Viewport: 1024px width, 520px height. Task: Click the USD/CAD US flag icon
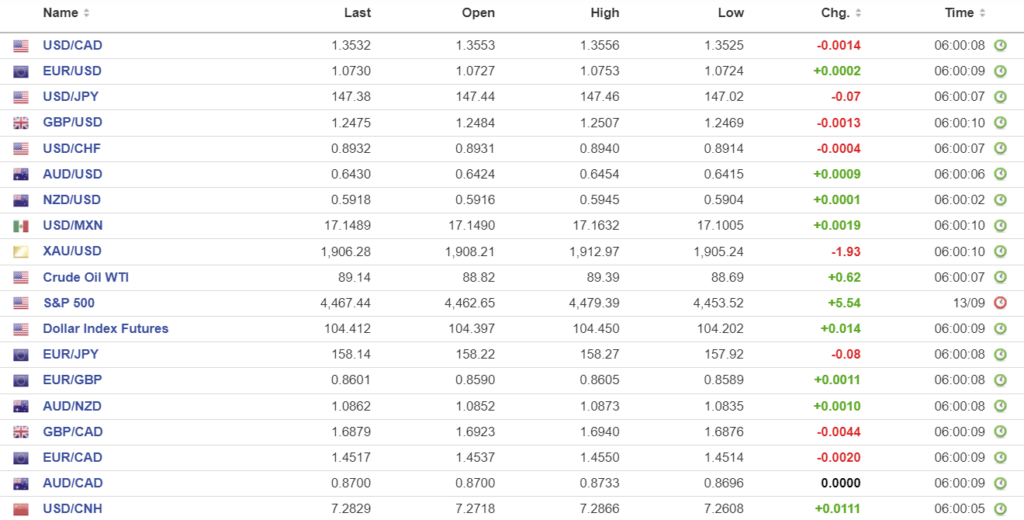(x=21, y=46)
